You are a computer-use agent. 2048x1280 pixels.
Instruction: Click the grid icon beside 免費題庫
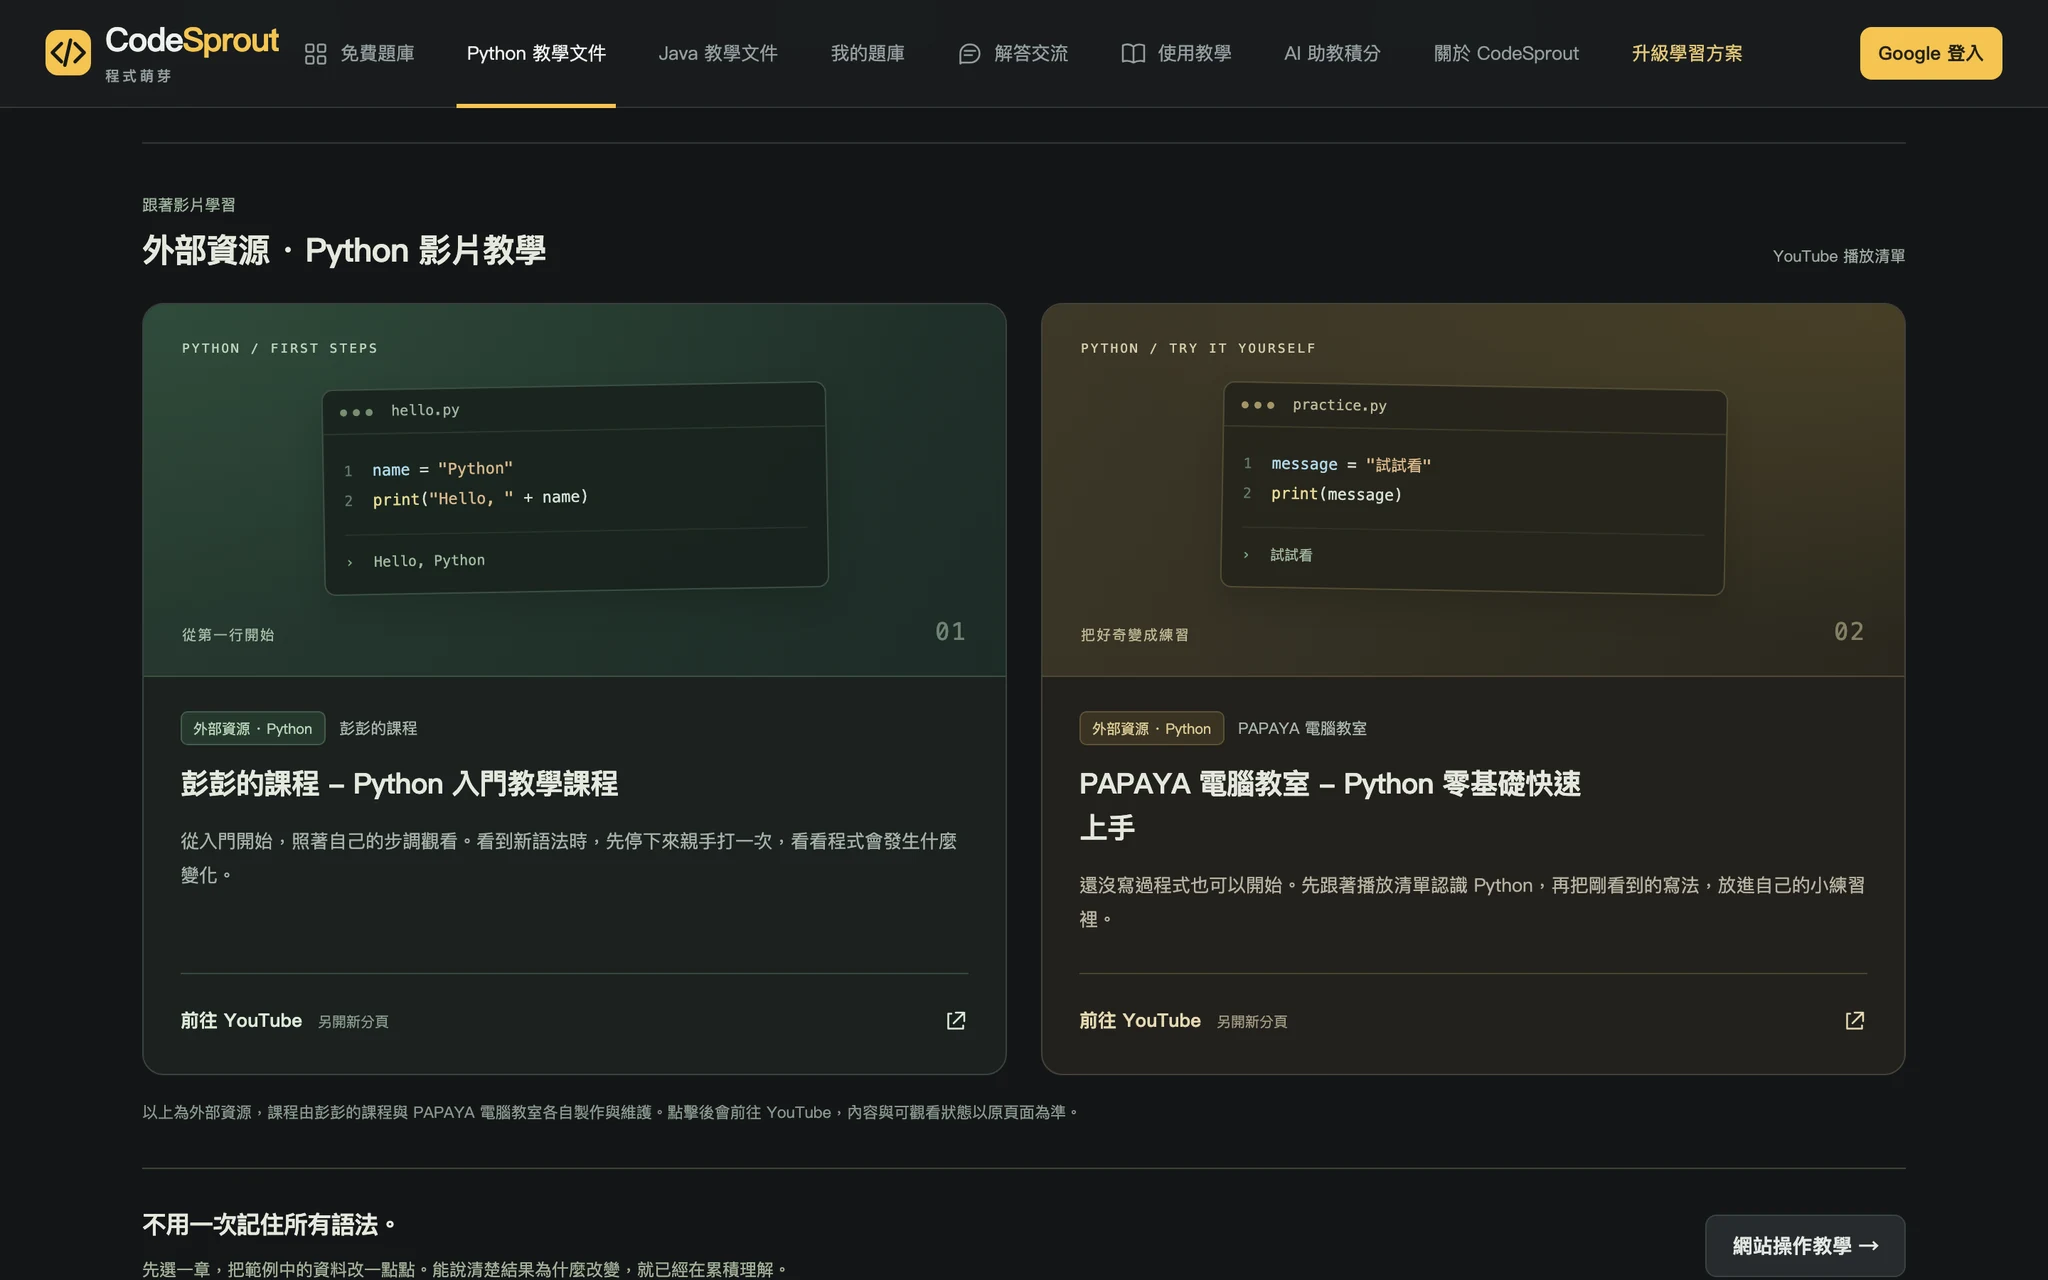click(x=316, y=54)
